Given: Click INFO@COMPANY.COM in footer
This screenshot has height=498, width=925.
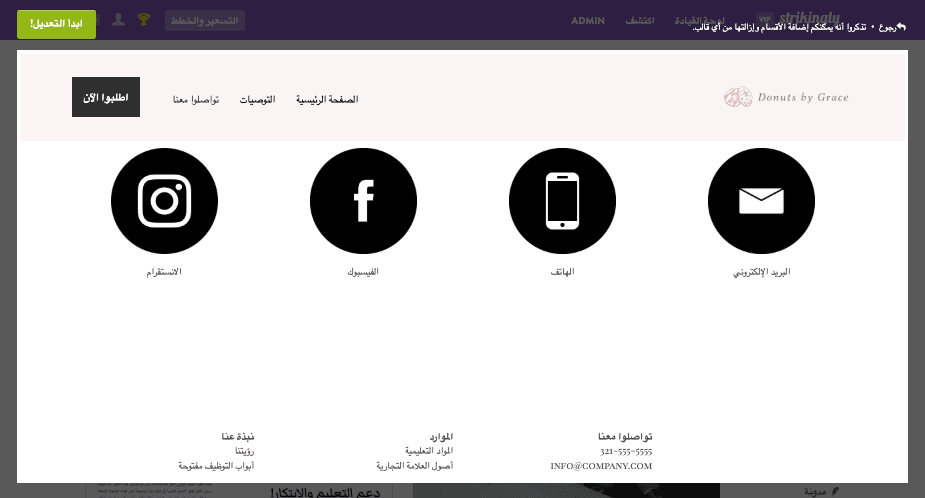Looking at the screenshot, I should coord(601,466).
